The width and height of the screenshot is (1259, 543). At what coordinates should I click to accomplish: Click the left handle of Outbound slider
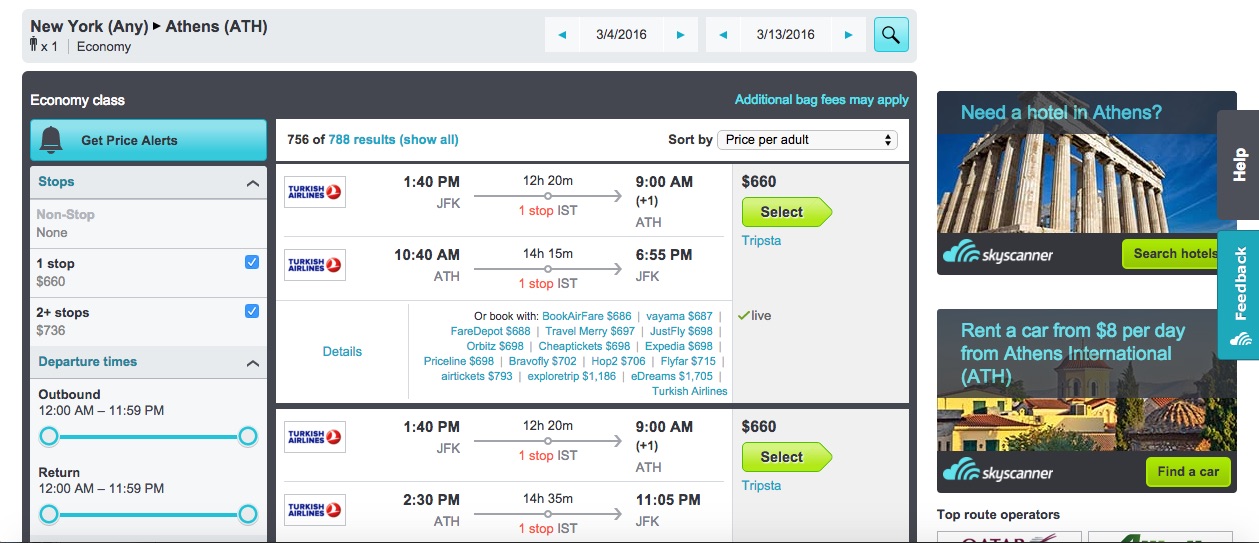[48, 436]
